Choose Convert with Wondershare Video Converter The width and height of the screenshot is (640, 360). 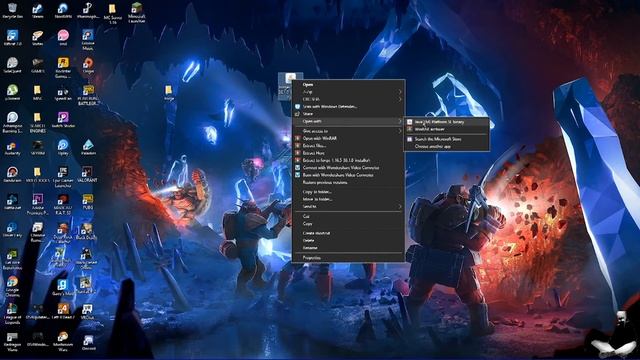[x=349, y=168]
